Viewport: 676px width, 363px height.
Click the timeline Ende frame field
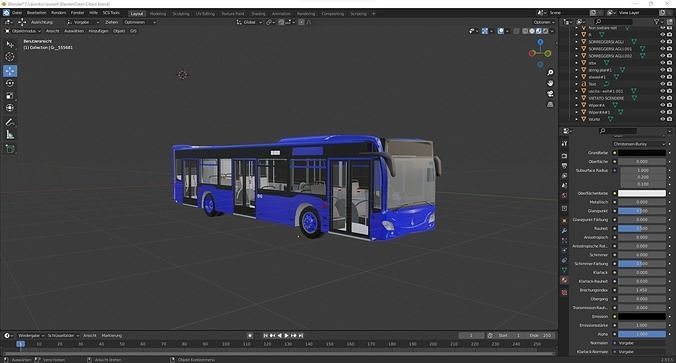click(540, 335)
